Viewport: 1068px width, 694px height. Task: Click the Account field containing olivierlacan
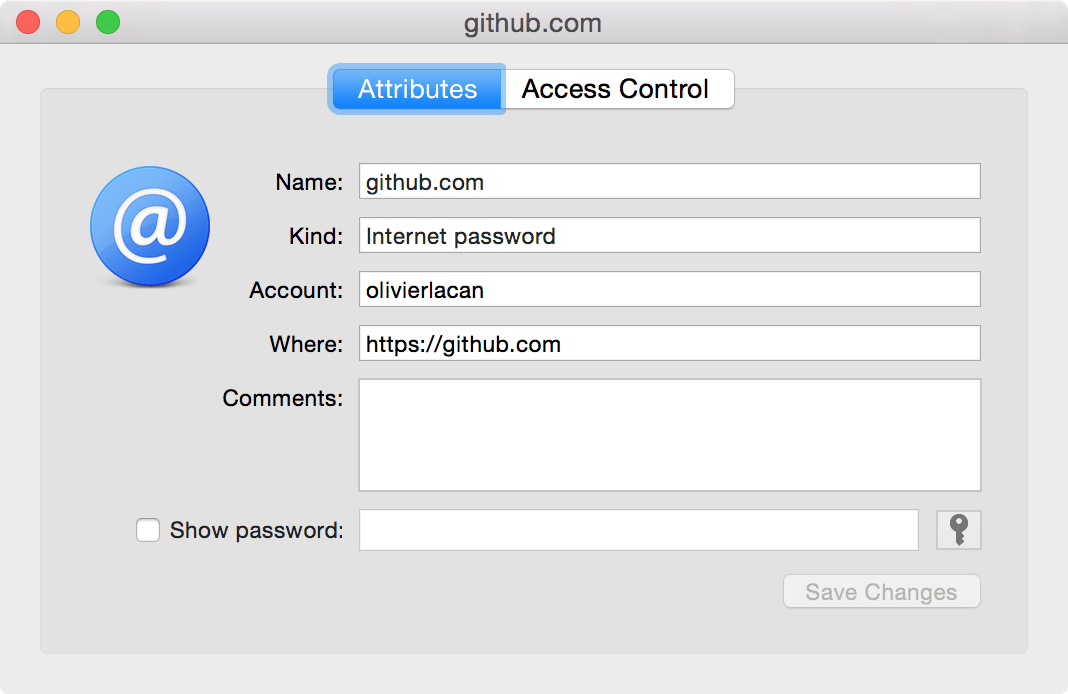tap(668, 290)
